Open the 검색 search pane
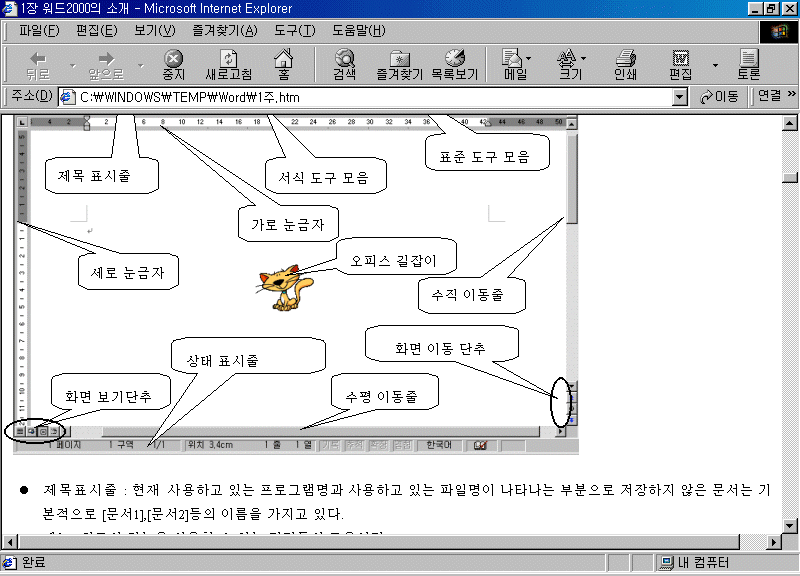 345,65
